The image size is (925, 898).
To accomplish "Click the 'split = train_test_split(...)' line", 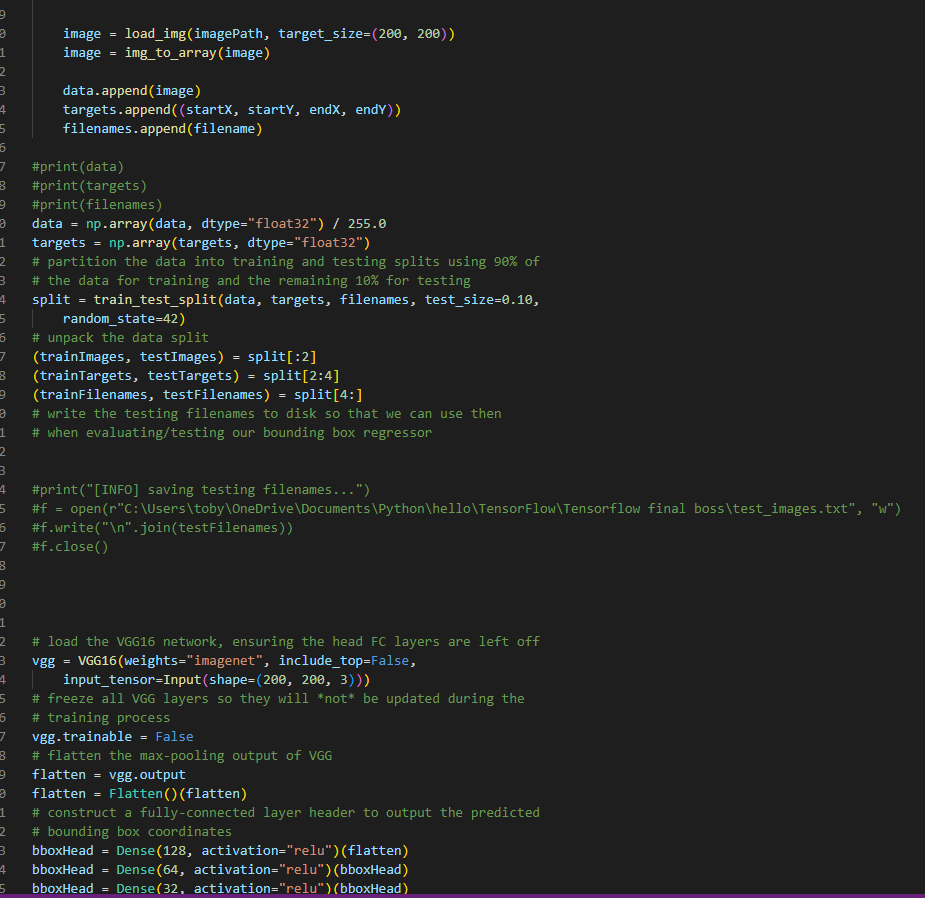I will click(286, 300).
